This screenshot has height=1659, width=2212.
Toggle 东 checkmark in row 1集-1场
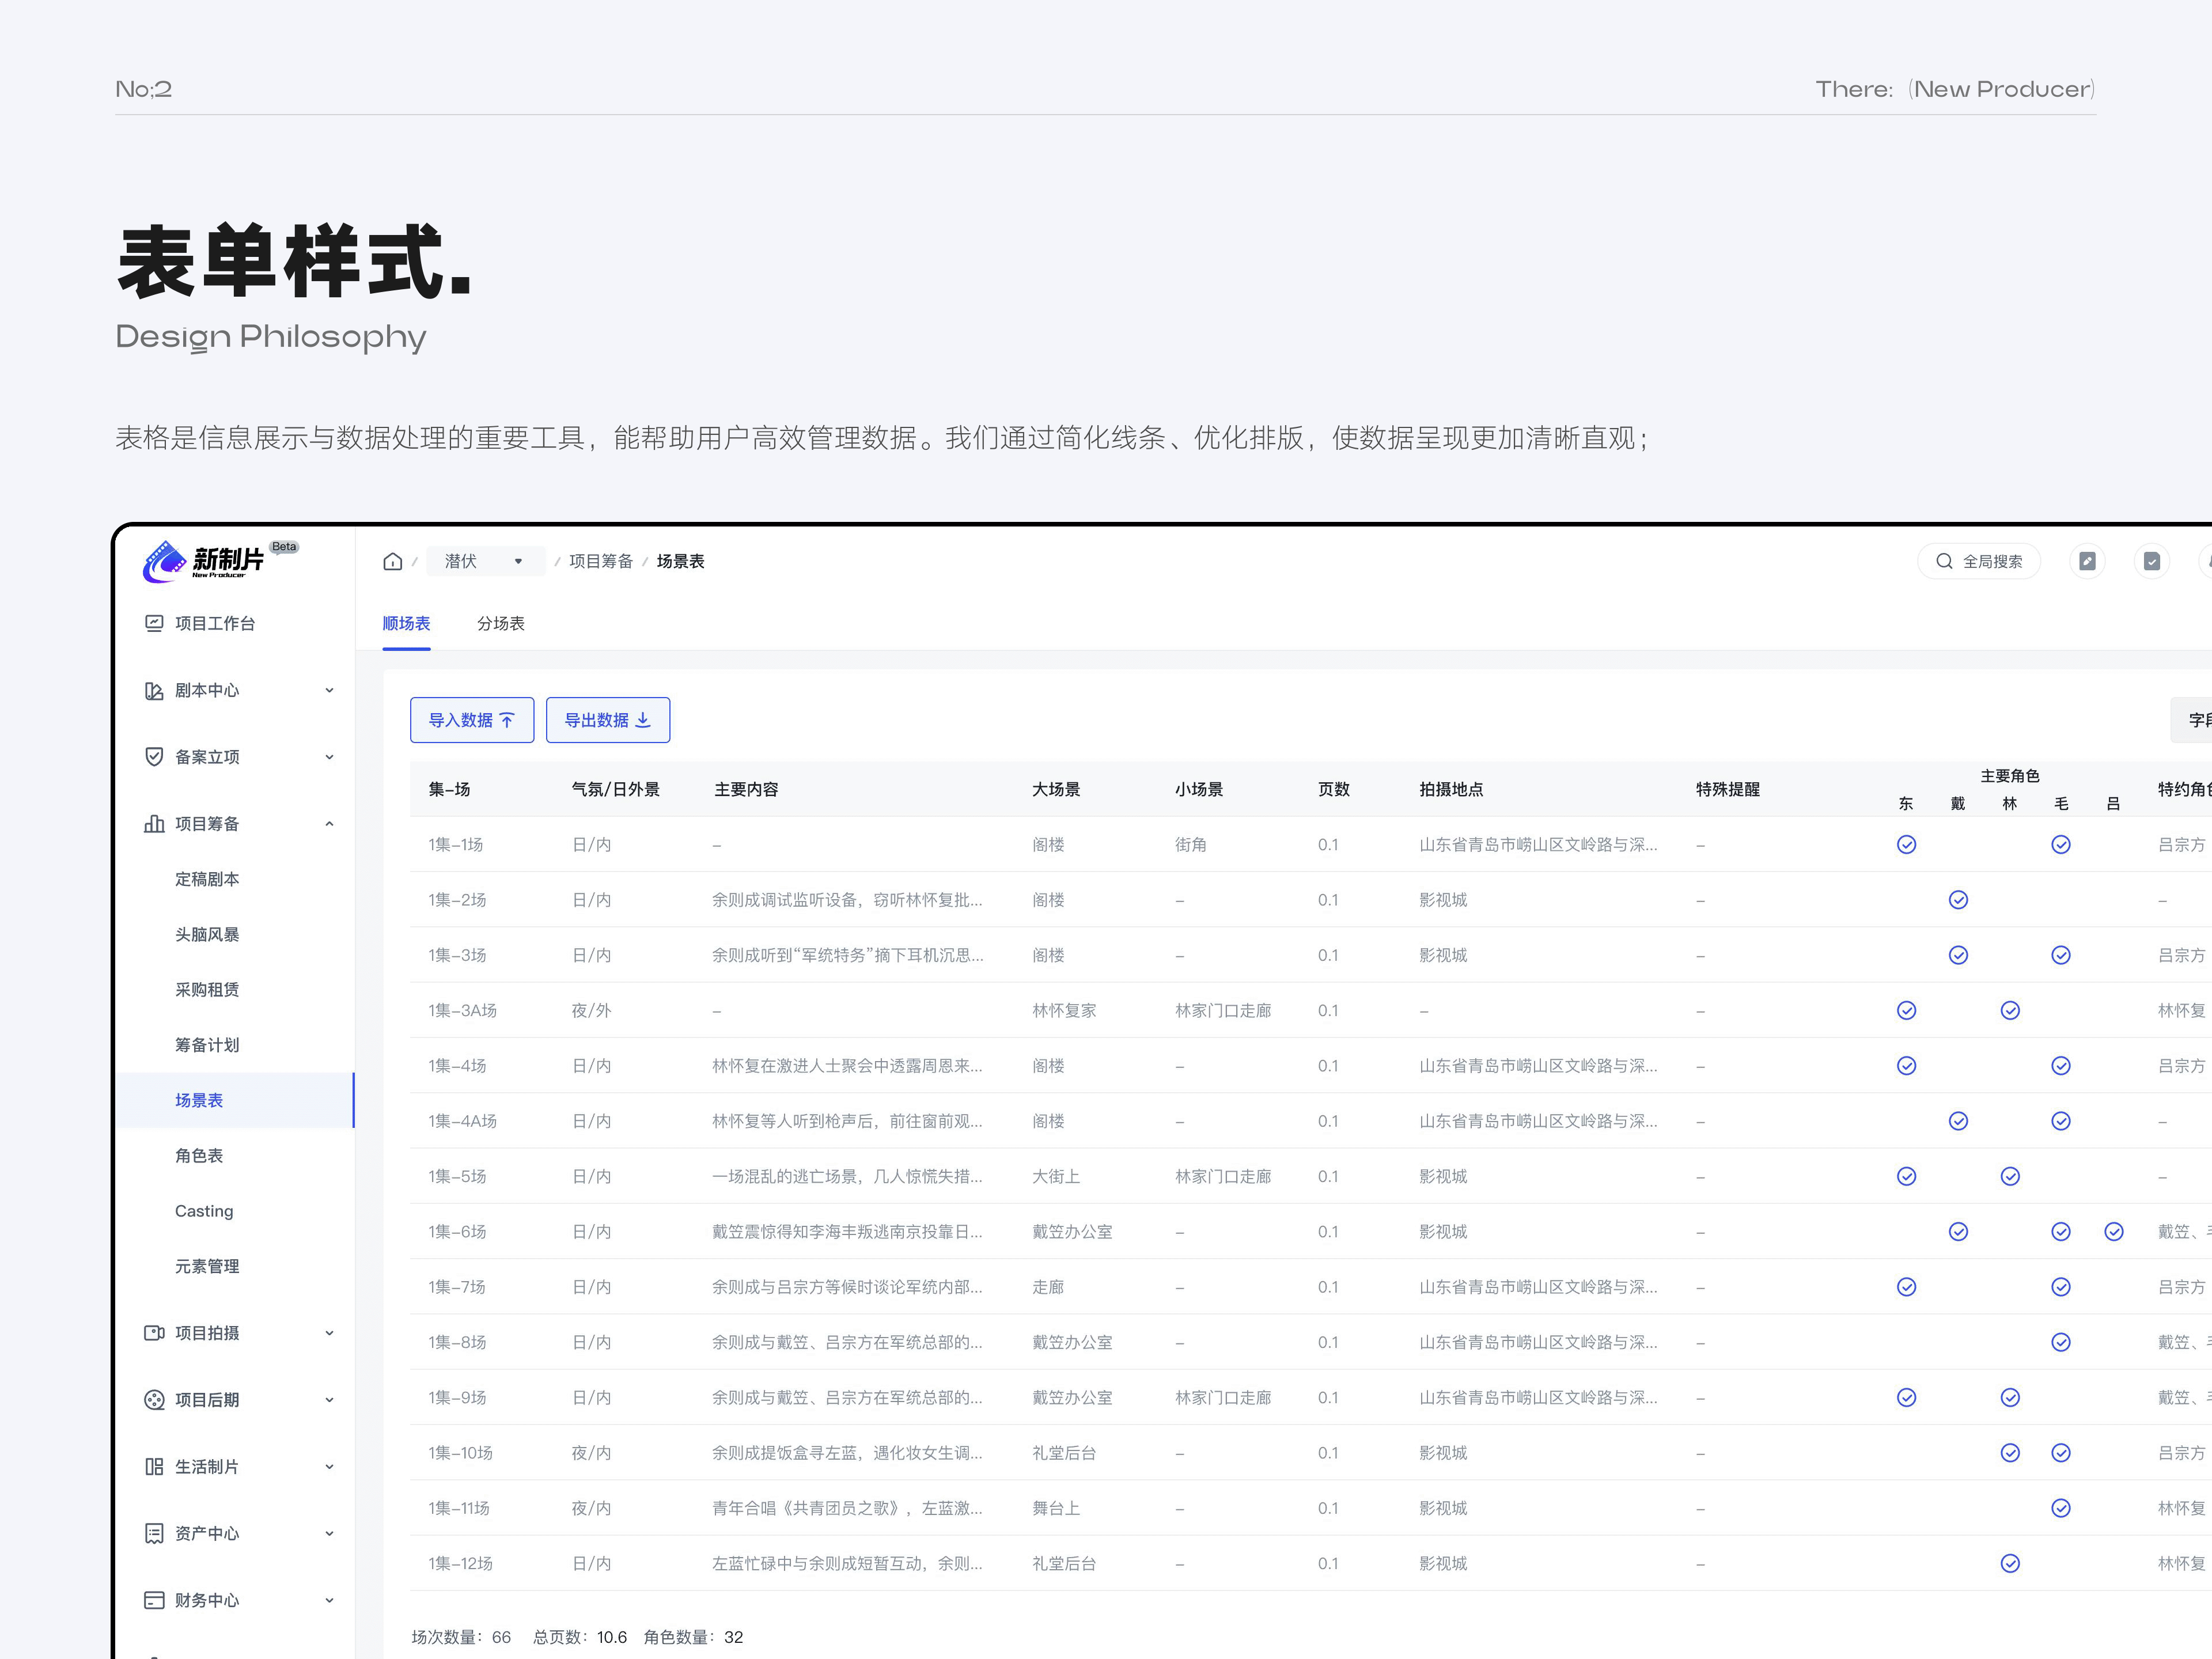point(1906,845)
